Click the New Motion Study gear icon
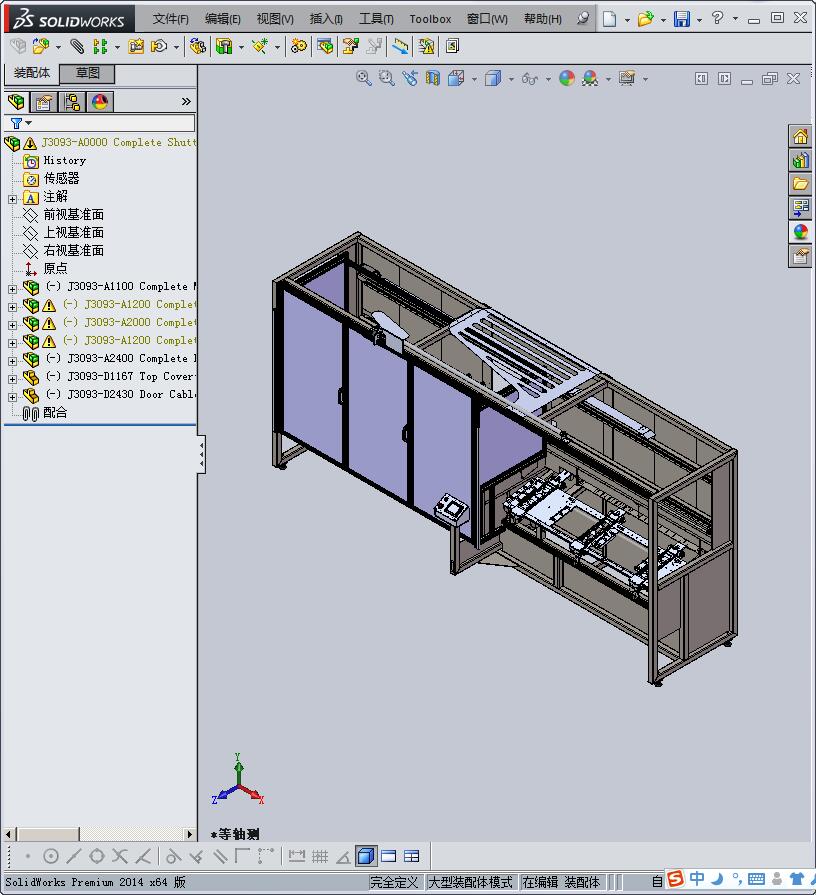The height and width of the screenshot is (895, 816). coord(298,46)
